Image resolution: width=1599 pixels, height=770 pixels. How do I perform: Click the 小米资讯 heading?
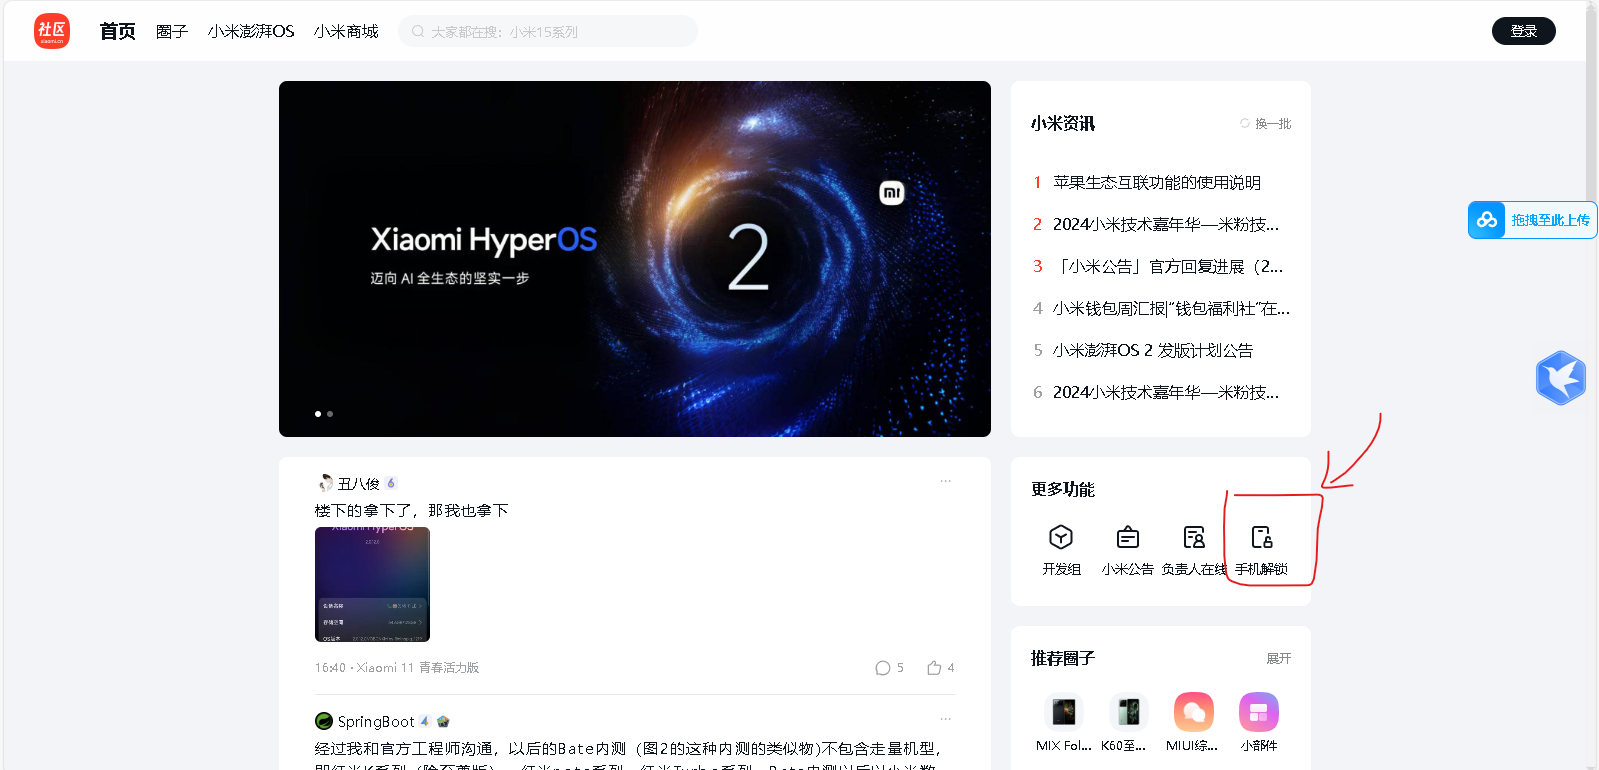tap(1063, 124)
